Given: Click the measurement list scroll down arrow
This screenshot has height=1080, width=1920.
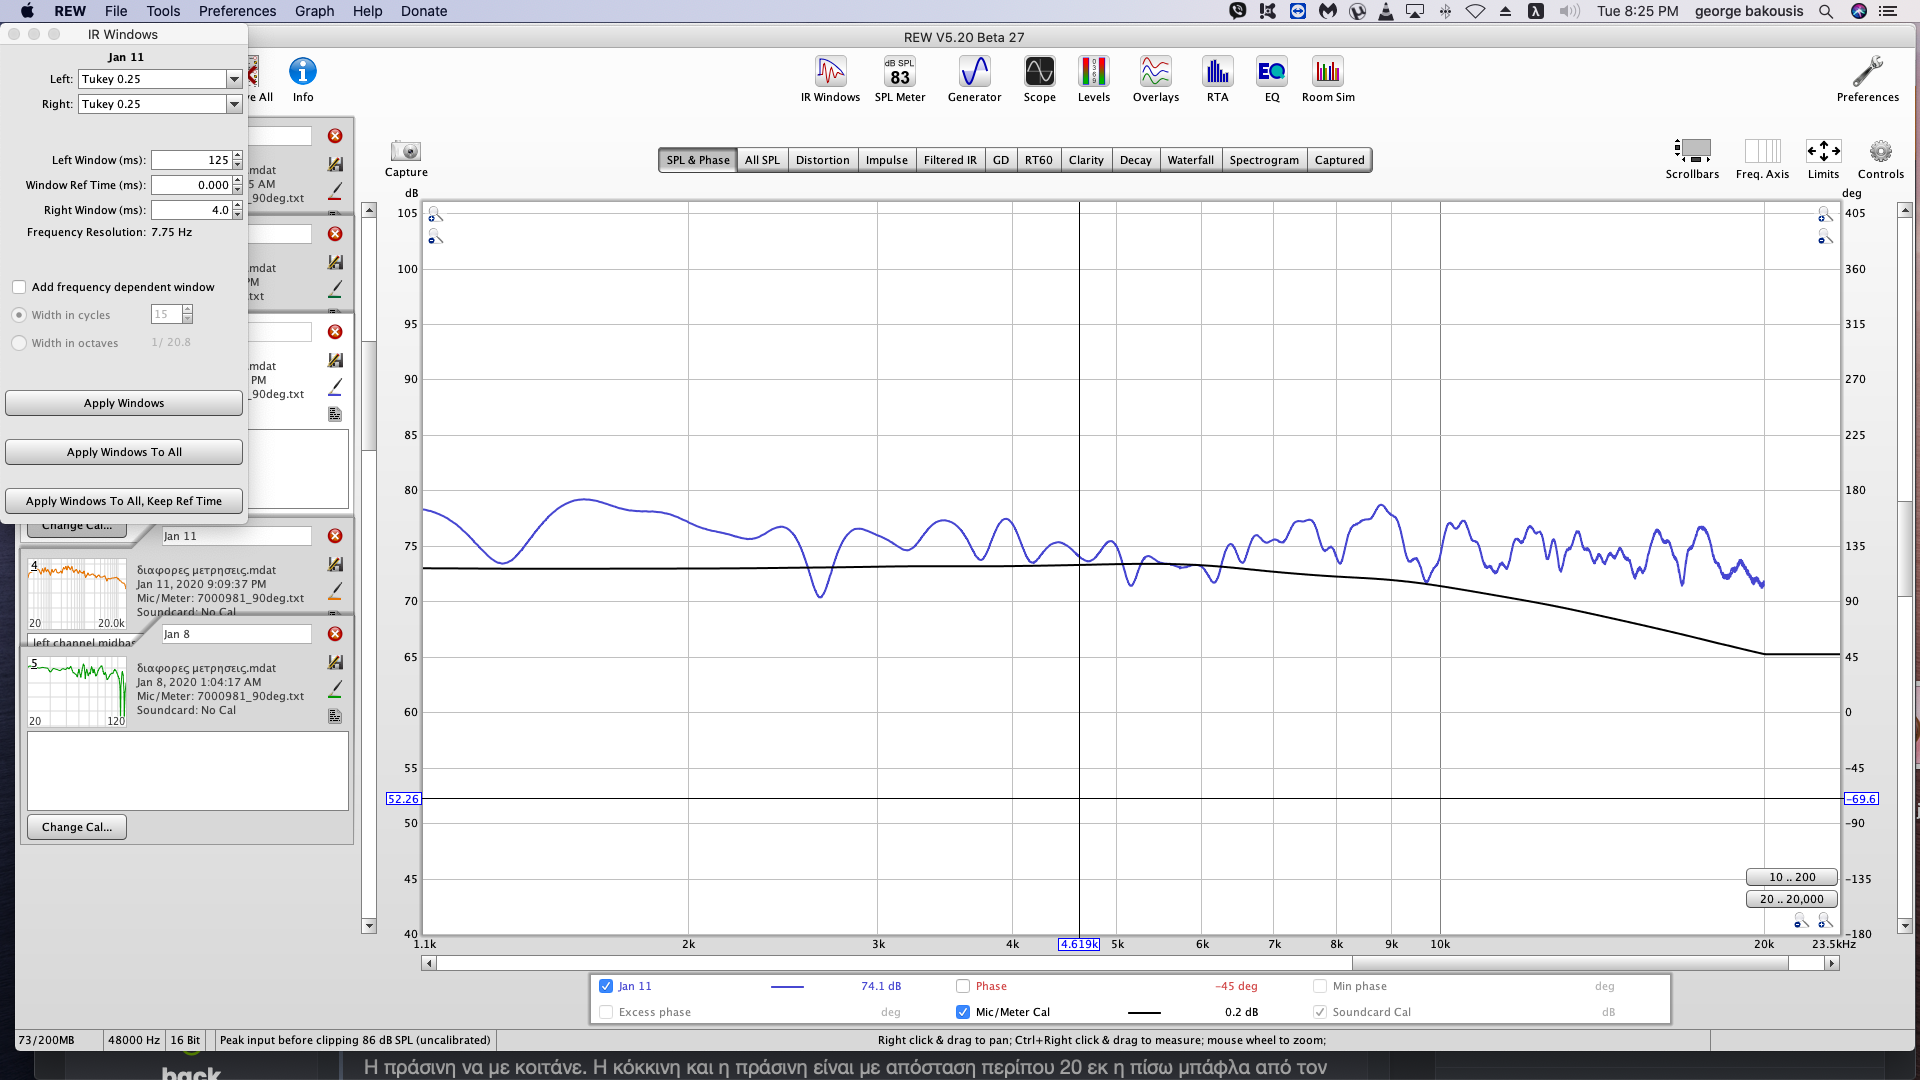Looking at the screenshot, I should click(x=369, y=926).
